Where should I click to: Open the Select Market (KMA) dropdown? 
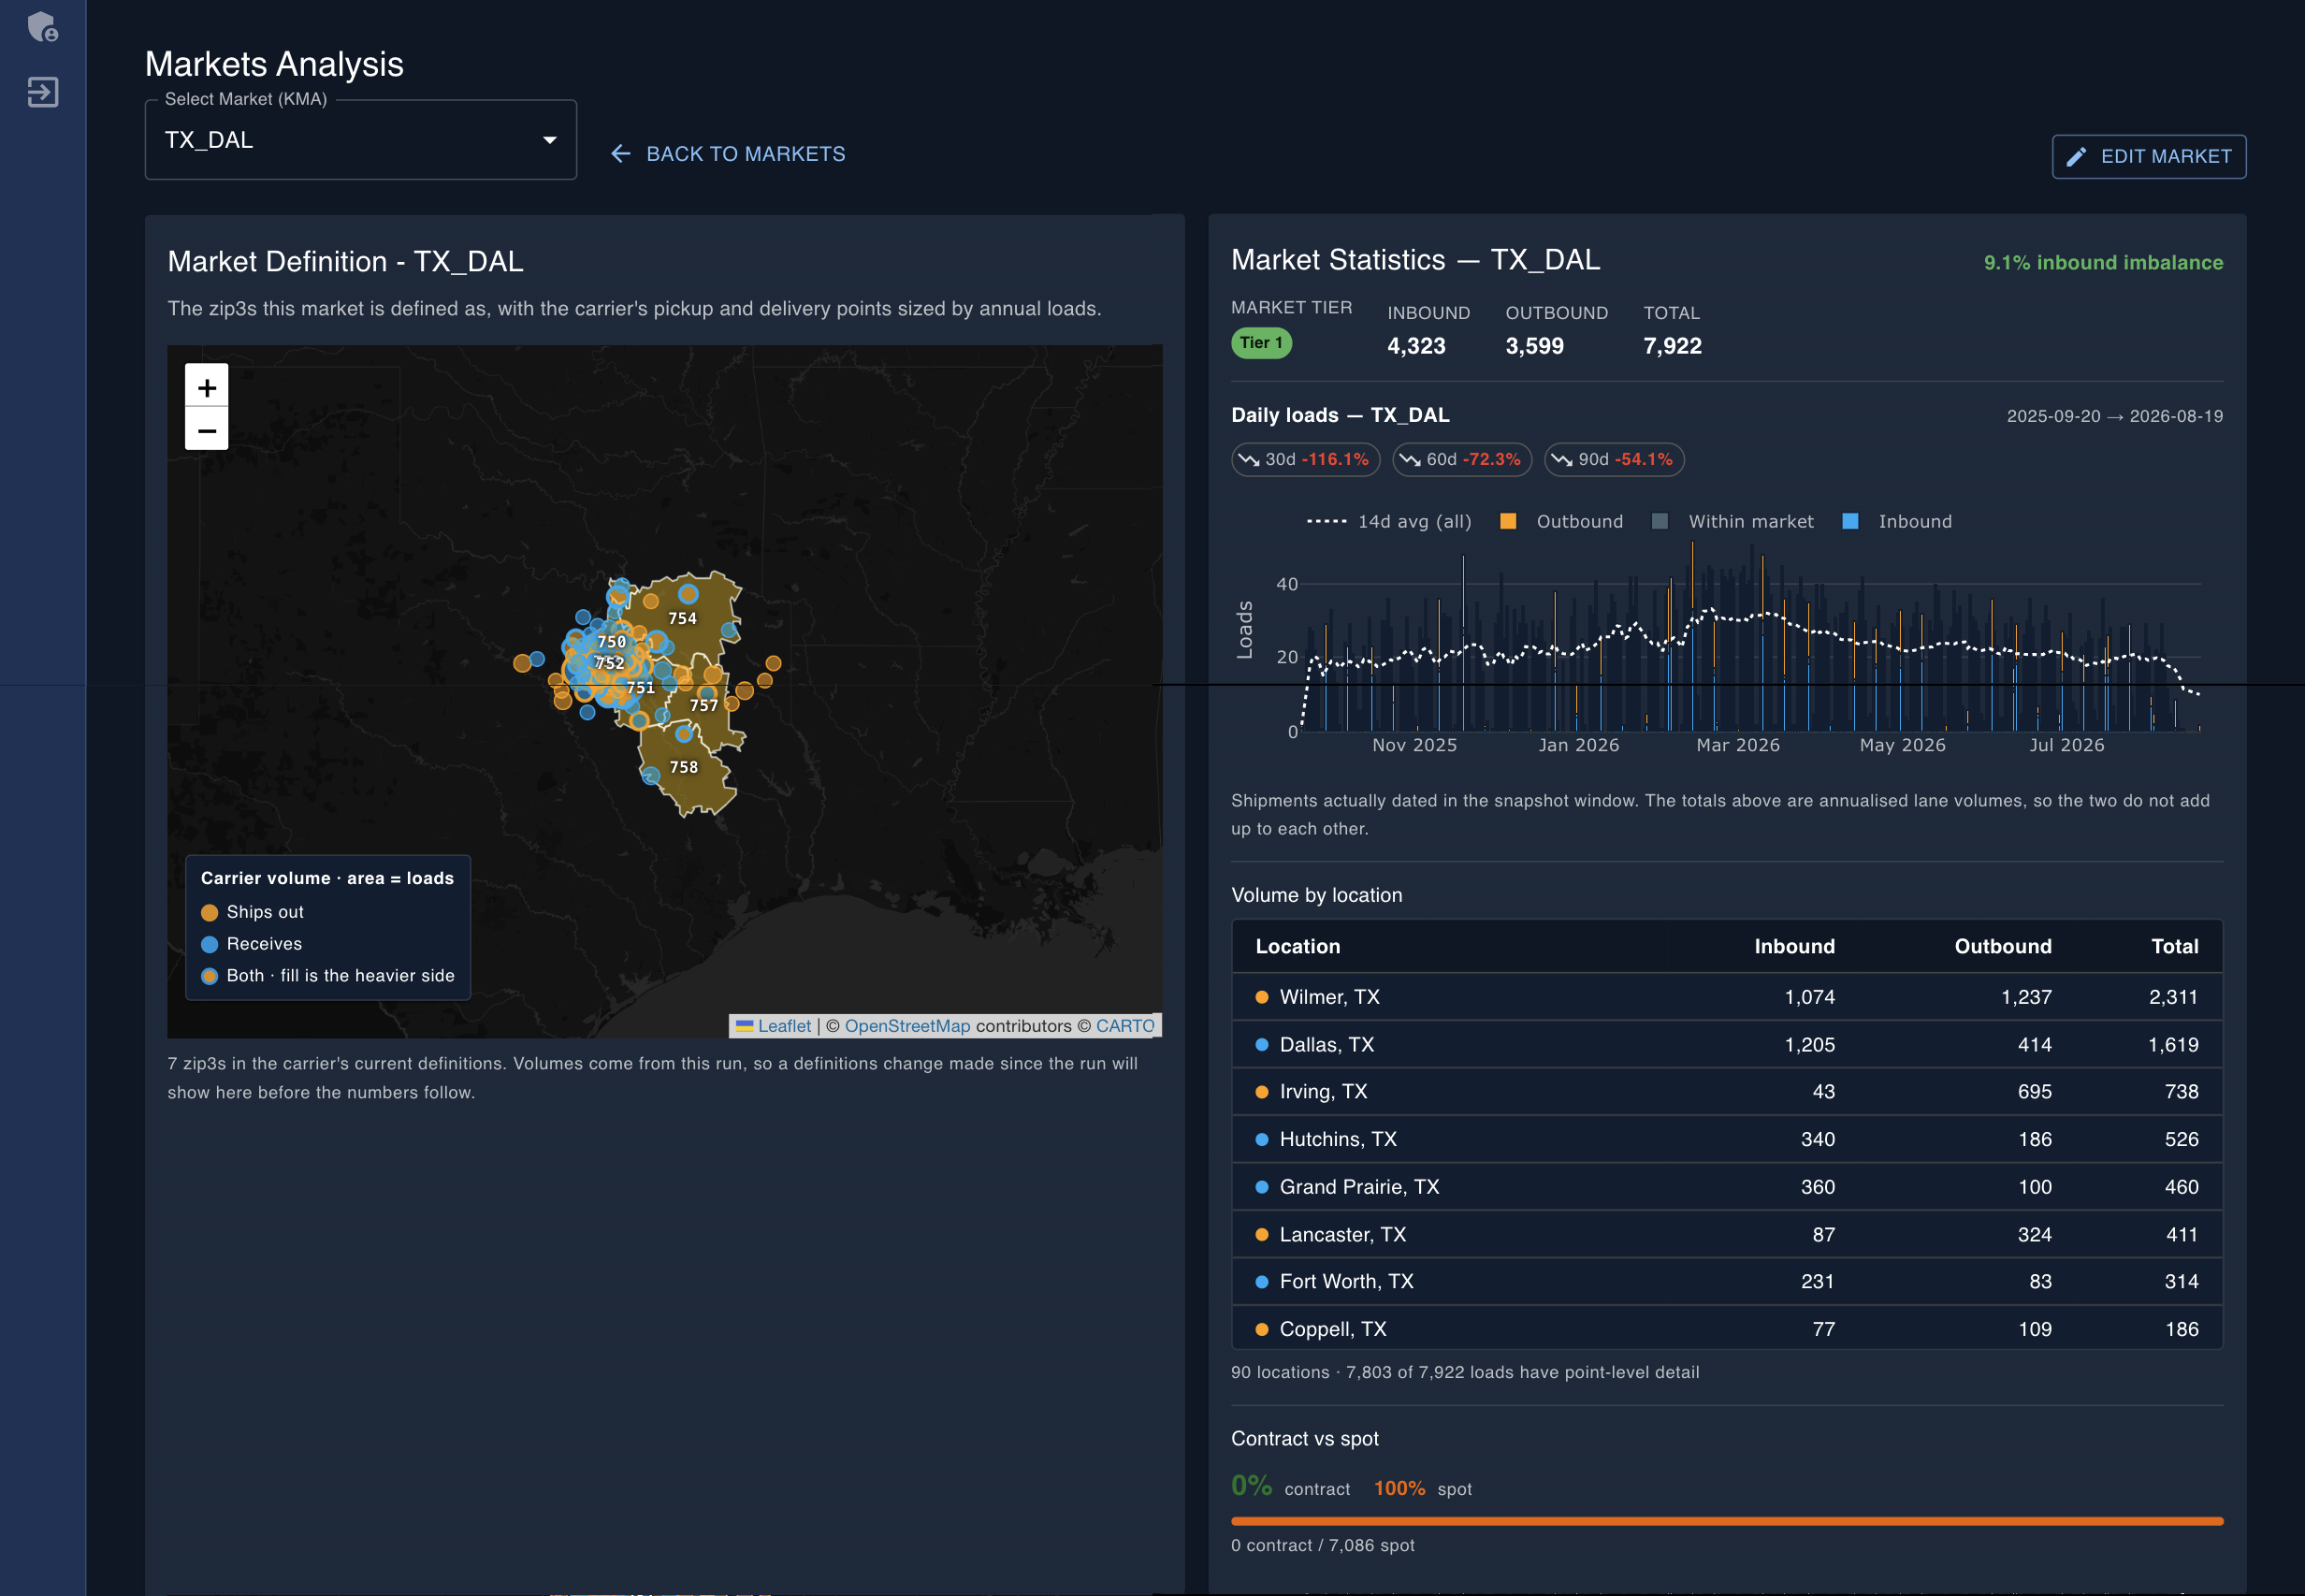coord(361,140)
